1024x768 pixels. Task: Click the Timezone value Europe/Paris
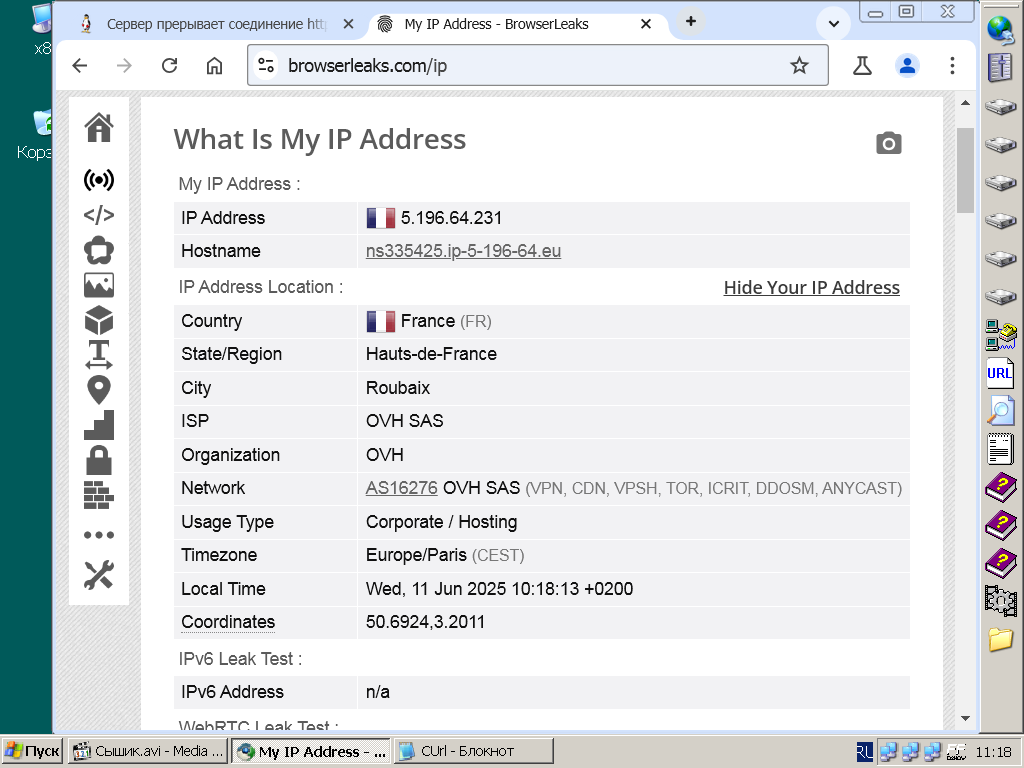pyautogui.click(x=416, y=555)
